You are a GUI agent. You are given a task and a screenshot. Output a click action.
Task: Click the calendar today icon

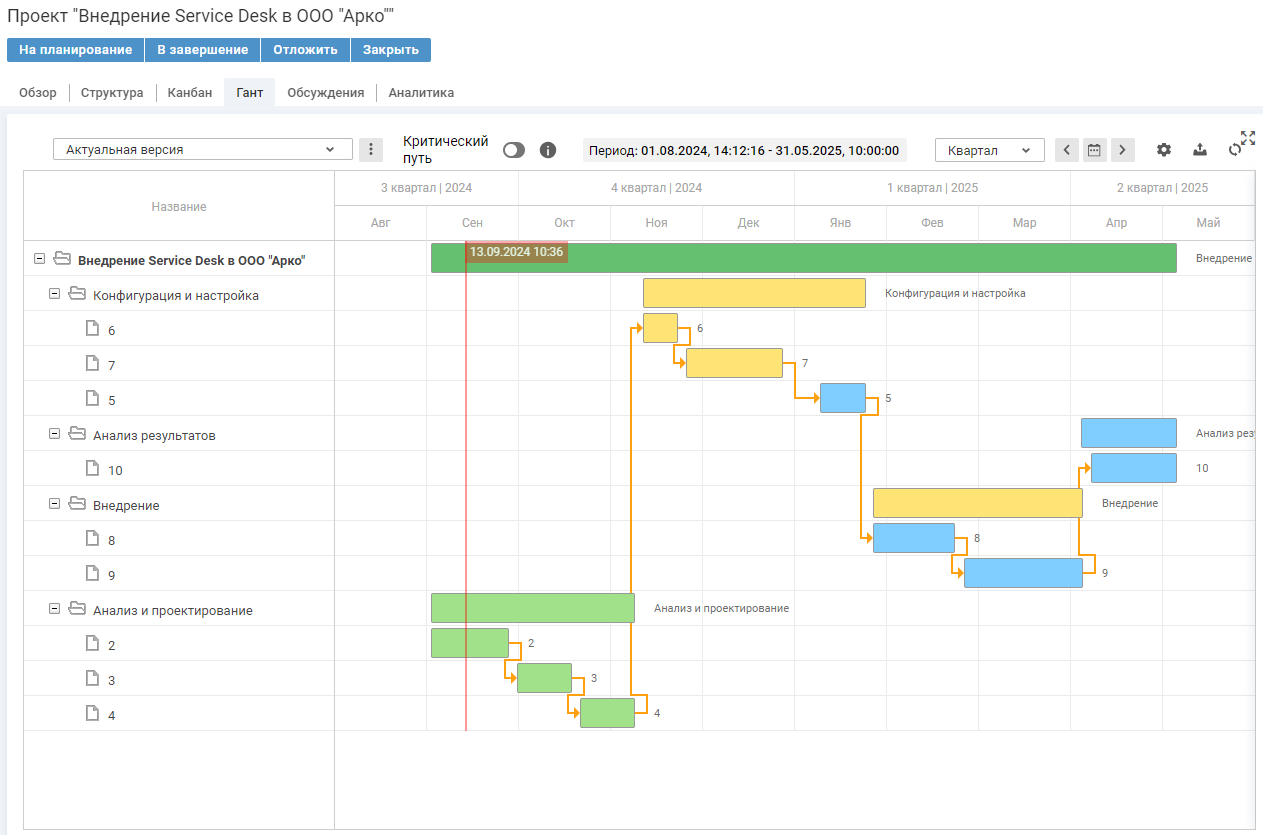[1094, 150]
